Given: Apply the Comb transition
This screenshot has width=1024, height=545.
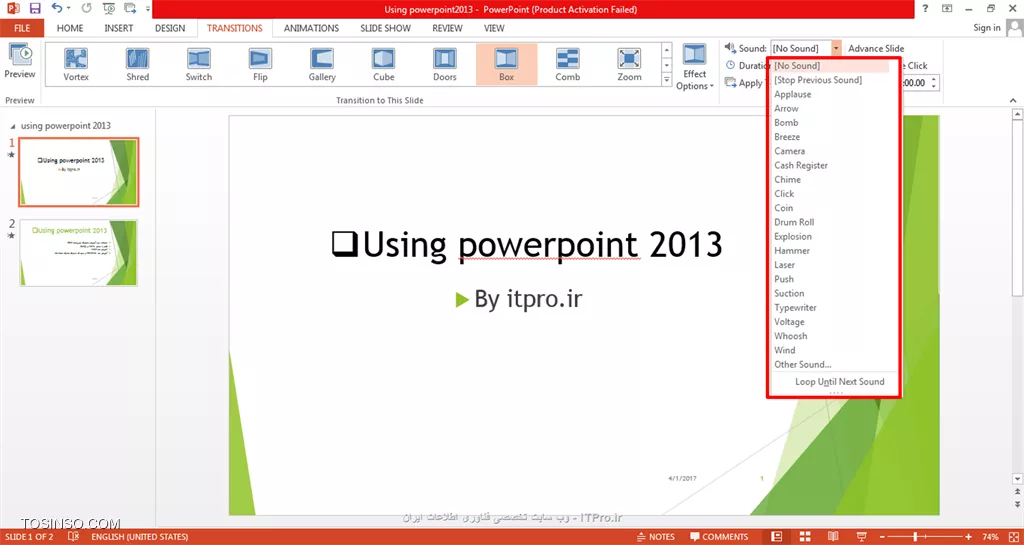Looking at the screenshot, I should [x=568, y=65].
